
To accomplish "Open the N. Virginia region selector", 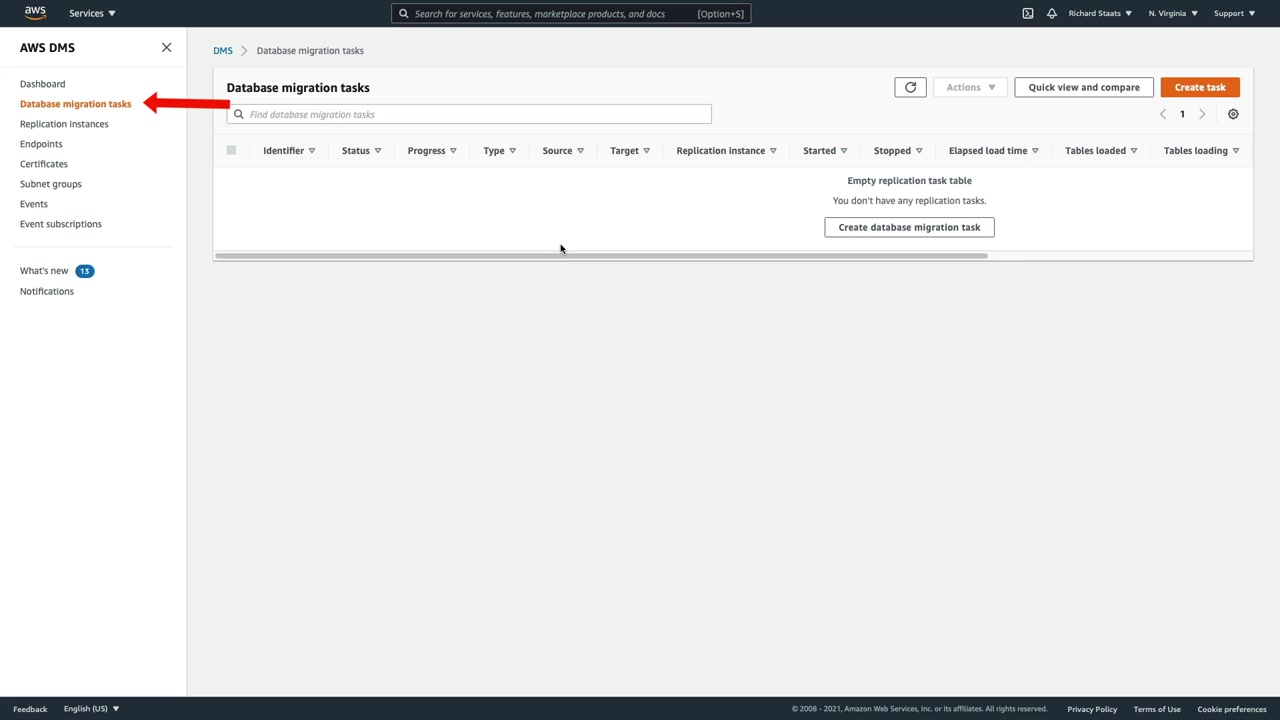I will (x=1173, y=13).
